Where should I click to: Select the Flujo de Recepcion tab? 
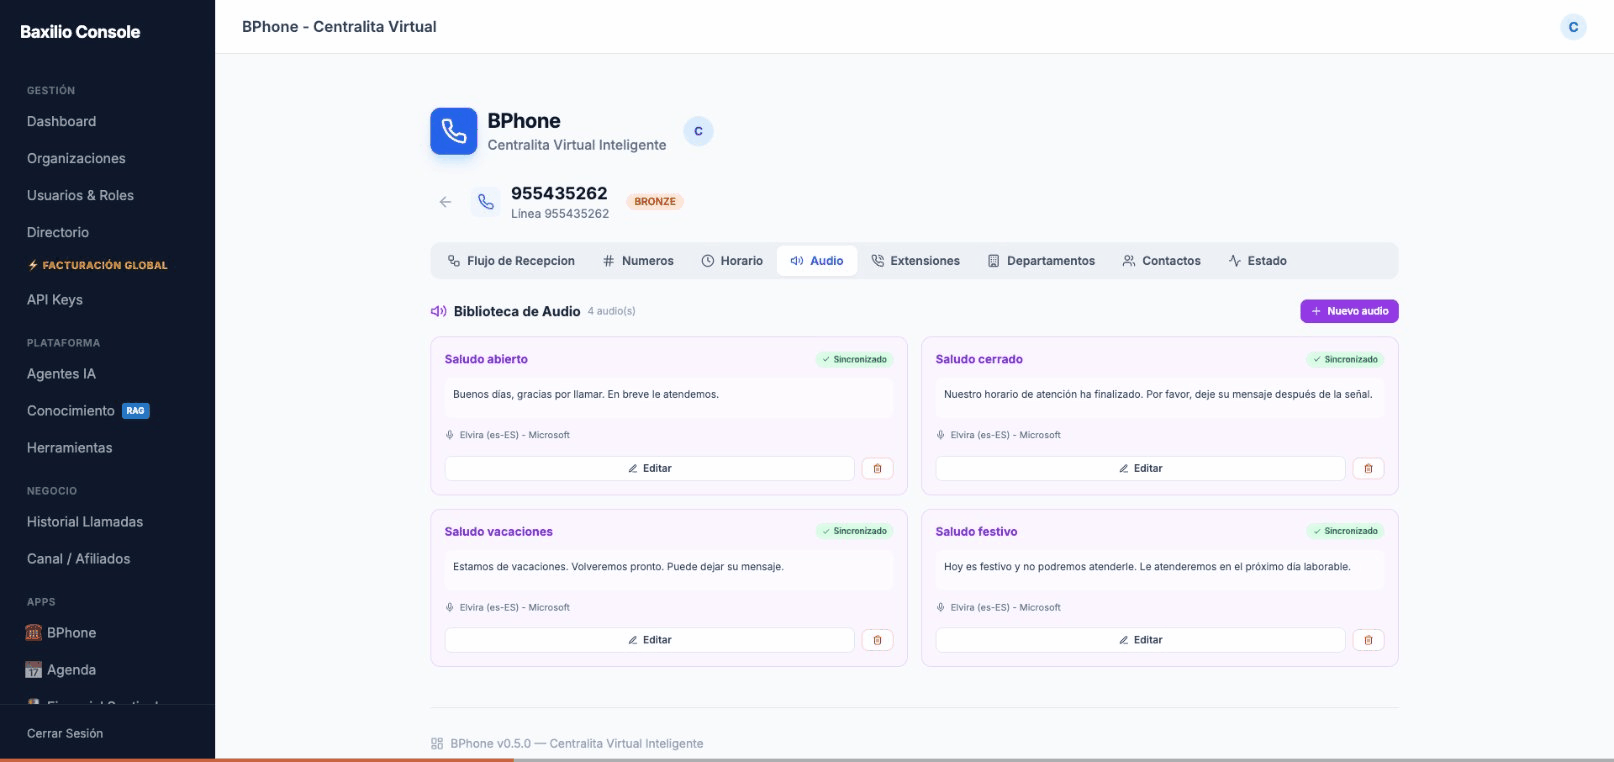(x=511, y=261)
